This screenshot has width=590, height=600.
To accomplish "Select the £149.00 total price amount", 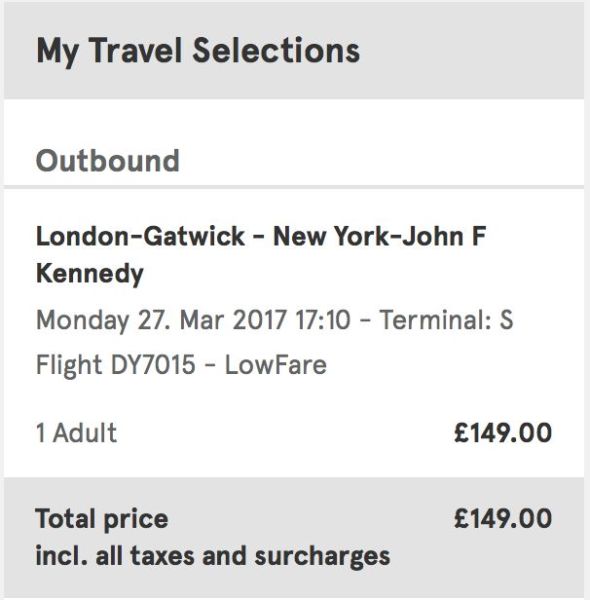I will pos(503,518).
